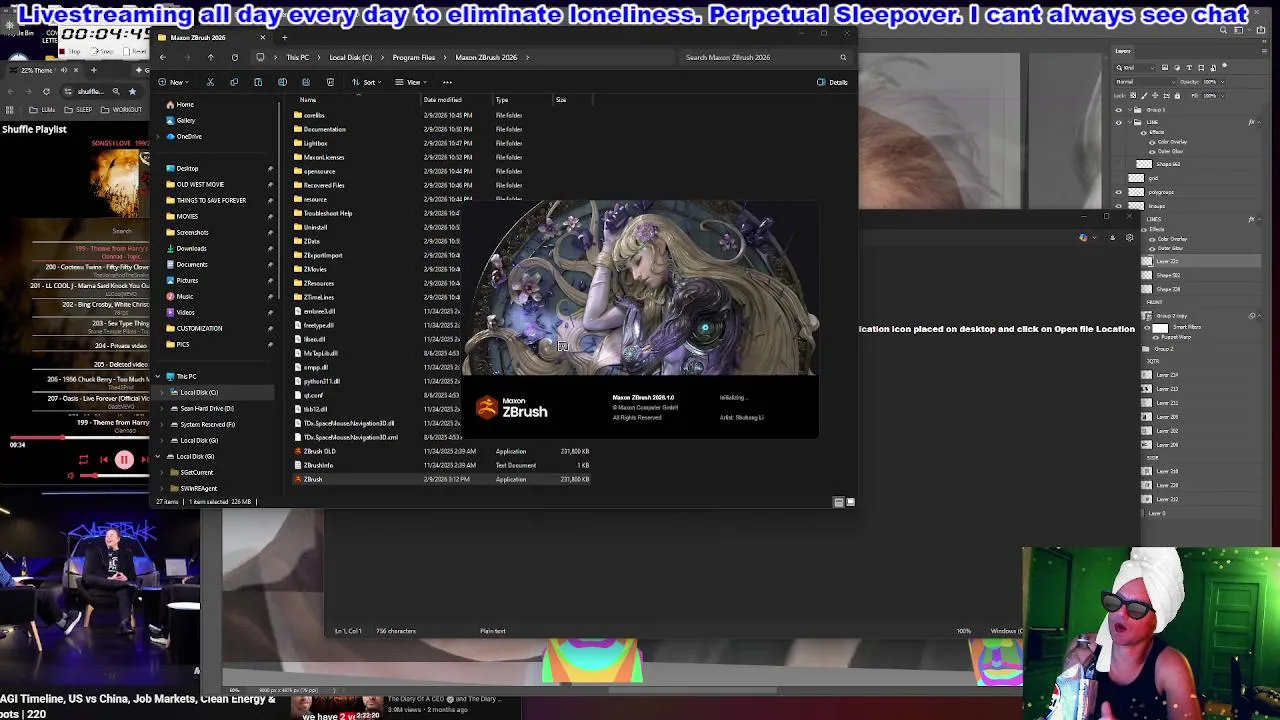Image resolution: width=1280 pixels, height=720 pixels.
Task: Select the ZBrush application file
Action: [313, 479]
